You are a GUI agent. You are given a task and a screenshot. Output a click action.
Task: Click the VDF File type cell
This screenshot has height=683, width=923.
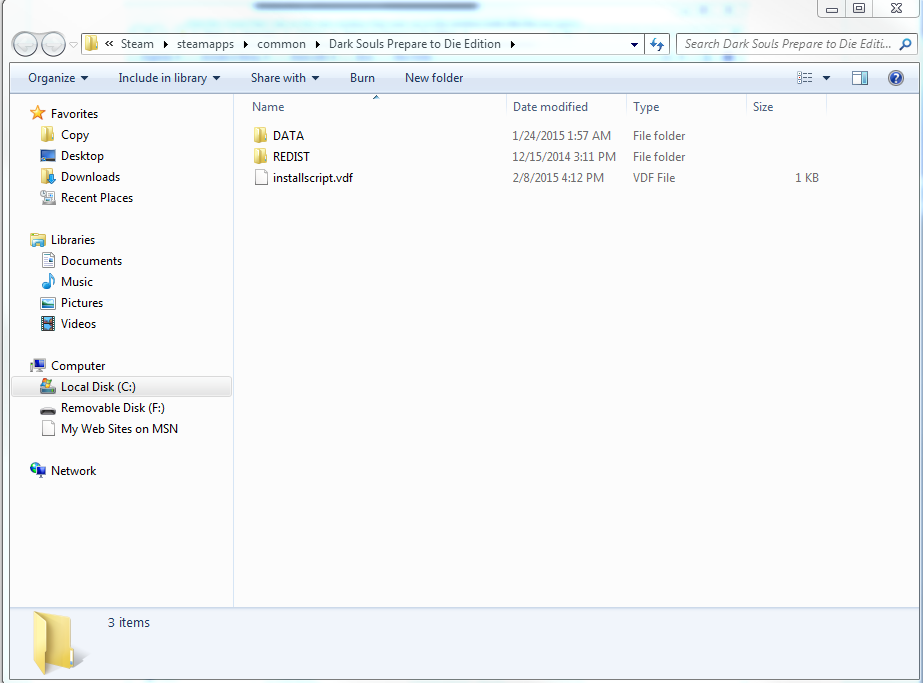tap(654, 178)
